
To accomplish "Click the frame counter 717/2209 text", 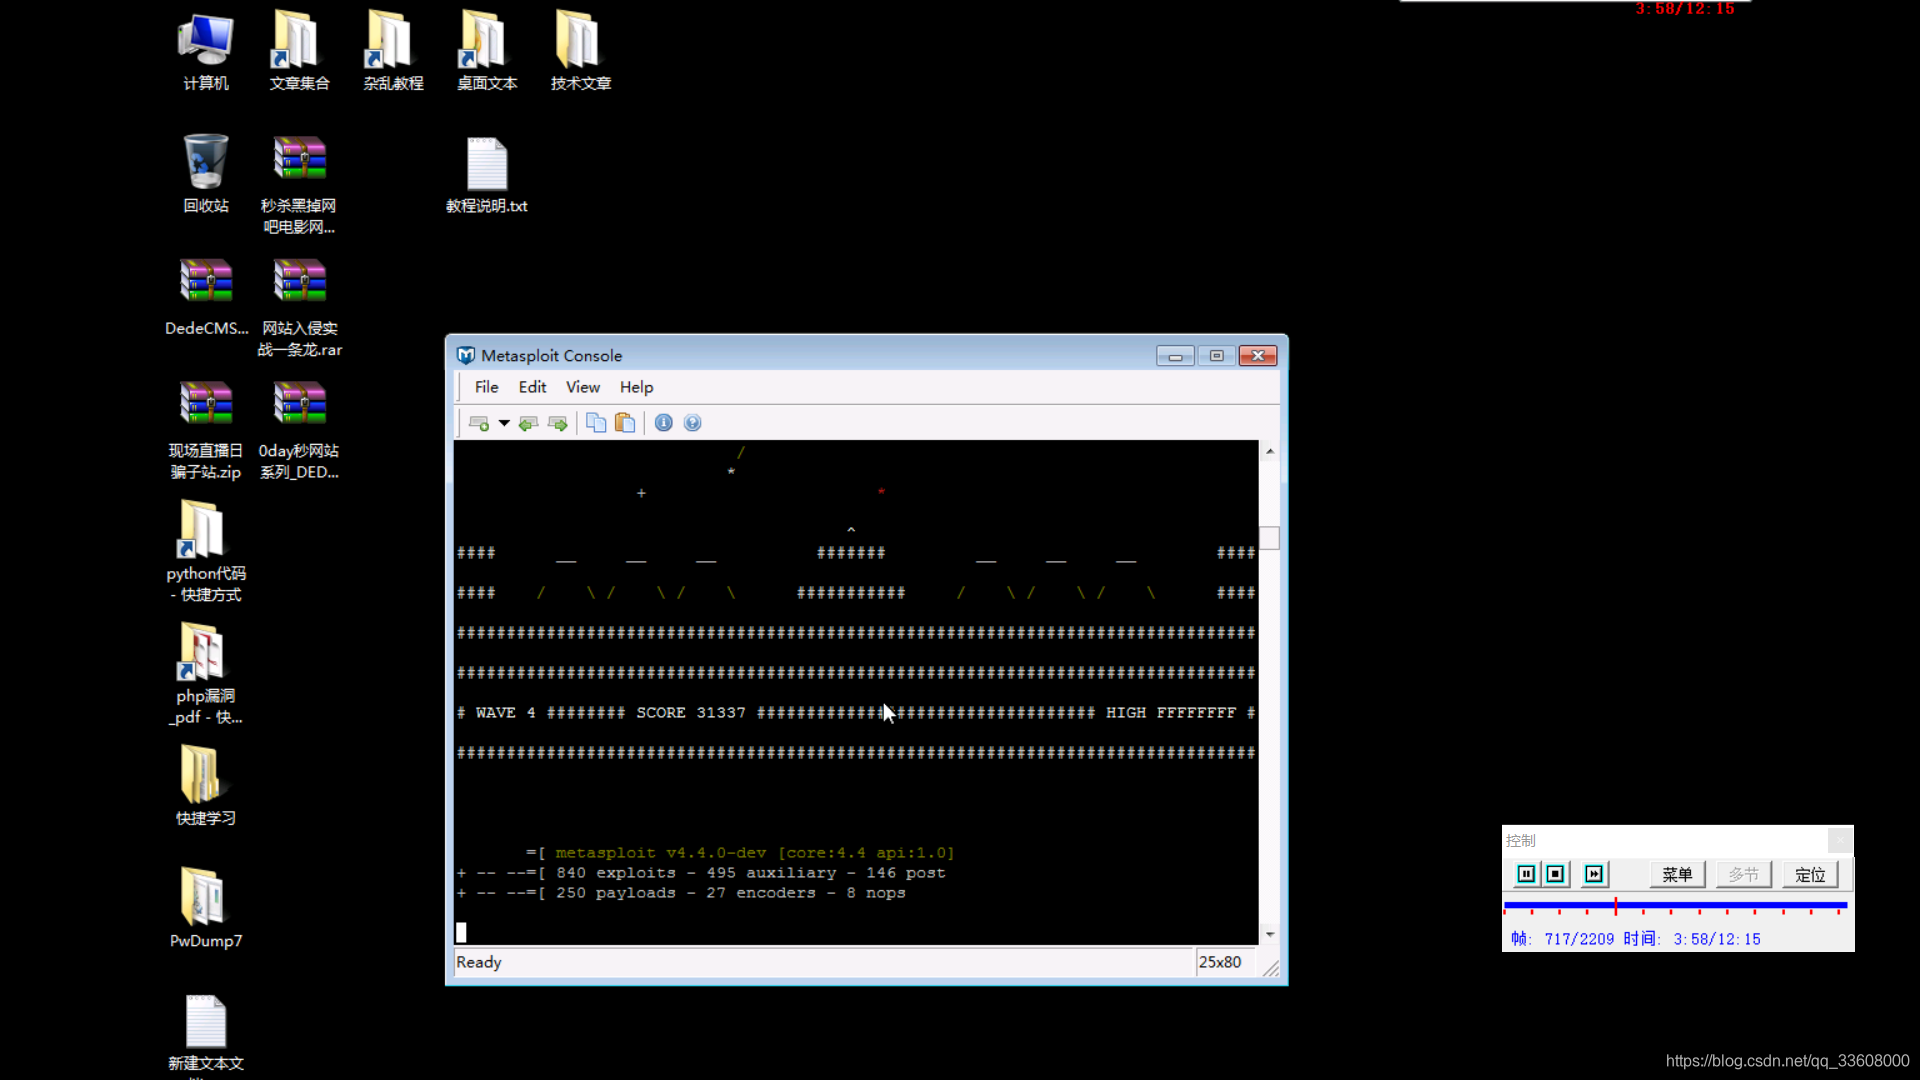I will coord(1579,939).
